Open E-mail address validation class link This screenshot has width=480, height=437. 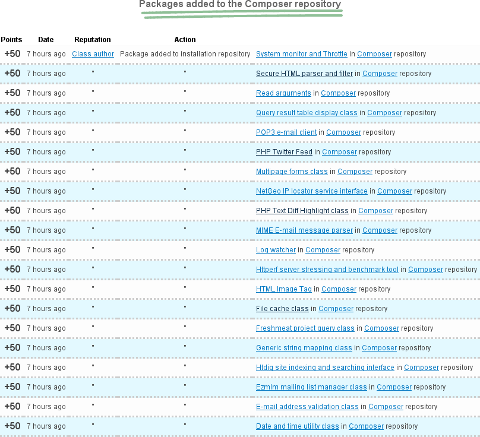tap(307, 407)
